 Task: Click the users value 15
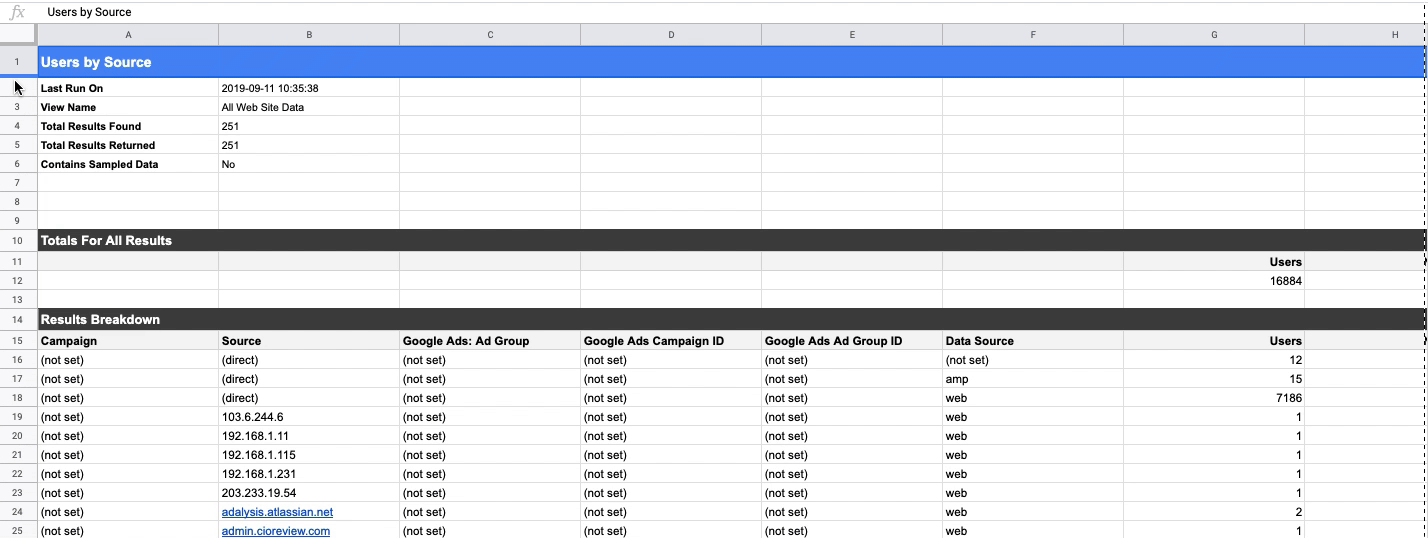1214,379
